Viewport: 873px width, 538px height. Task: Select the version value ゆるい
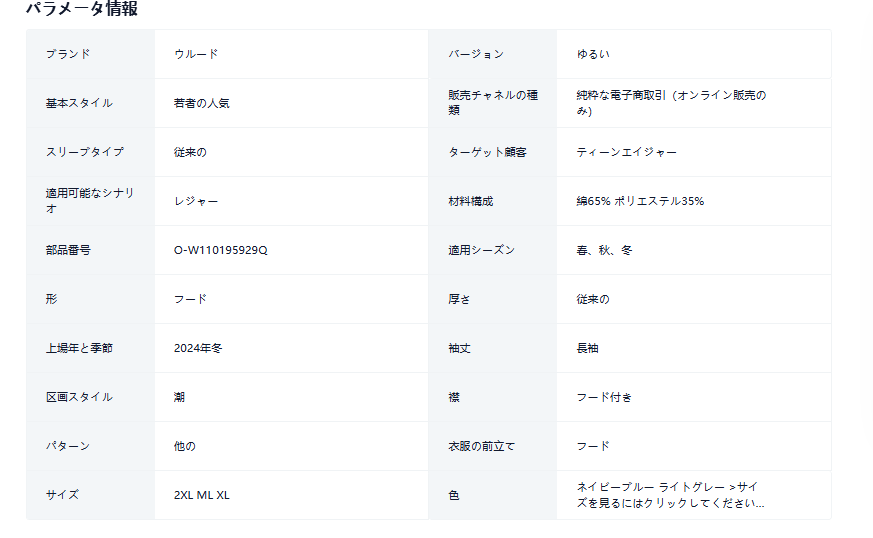click(x=593, y=54)
